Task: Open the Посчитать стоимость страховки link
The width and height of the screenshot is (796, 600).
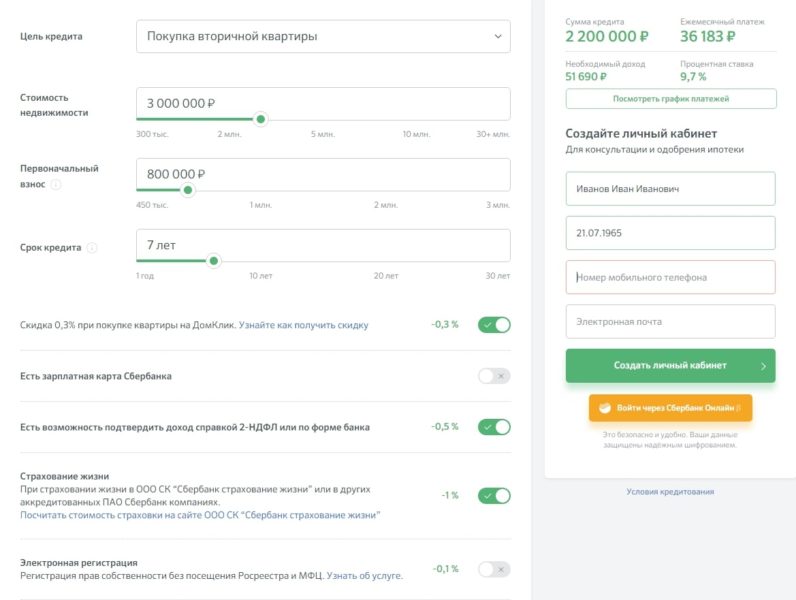Action: coord(200,515)
